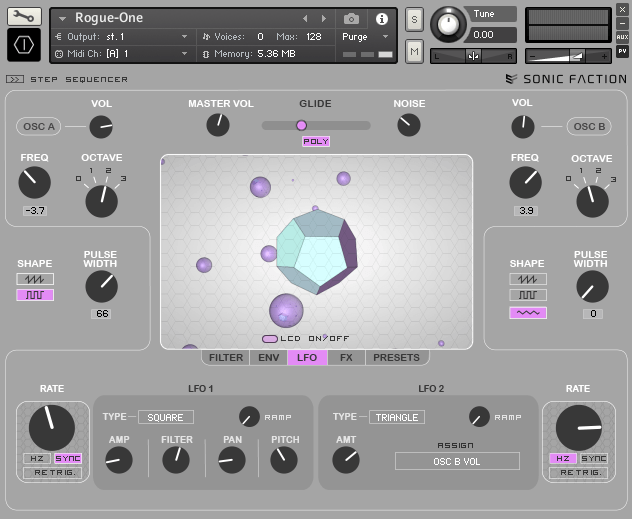This screenshot has width=632, height=519.
Task: Switch to the PRESETS tab
Action: coord(396,357)
